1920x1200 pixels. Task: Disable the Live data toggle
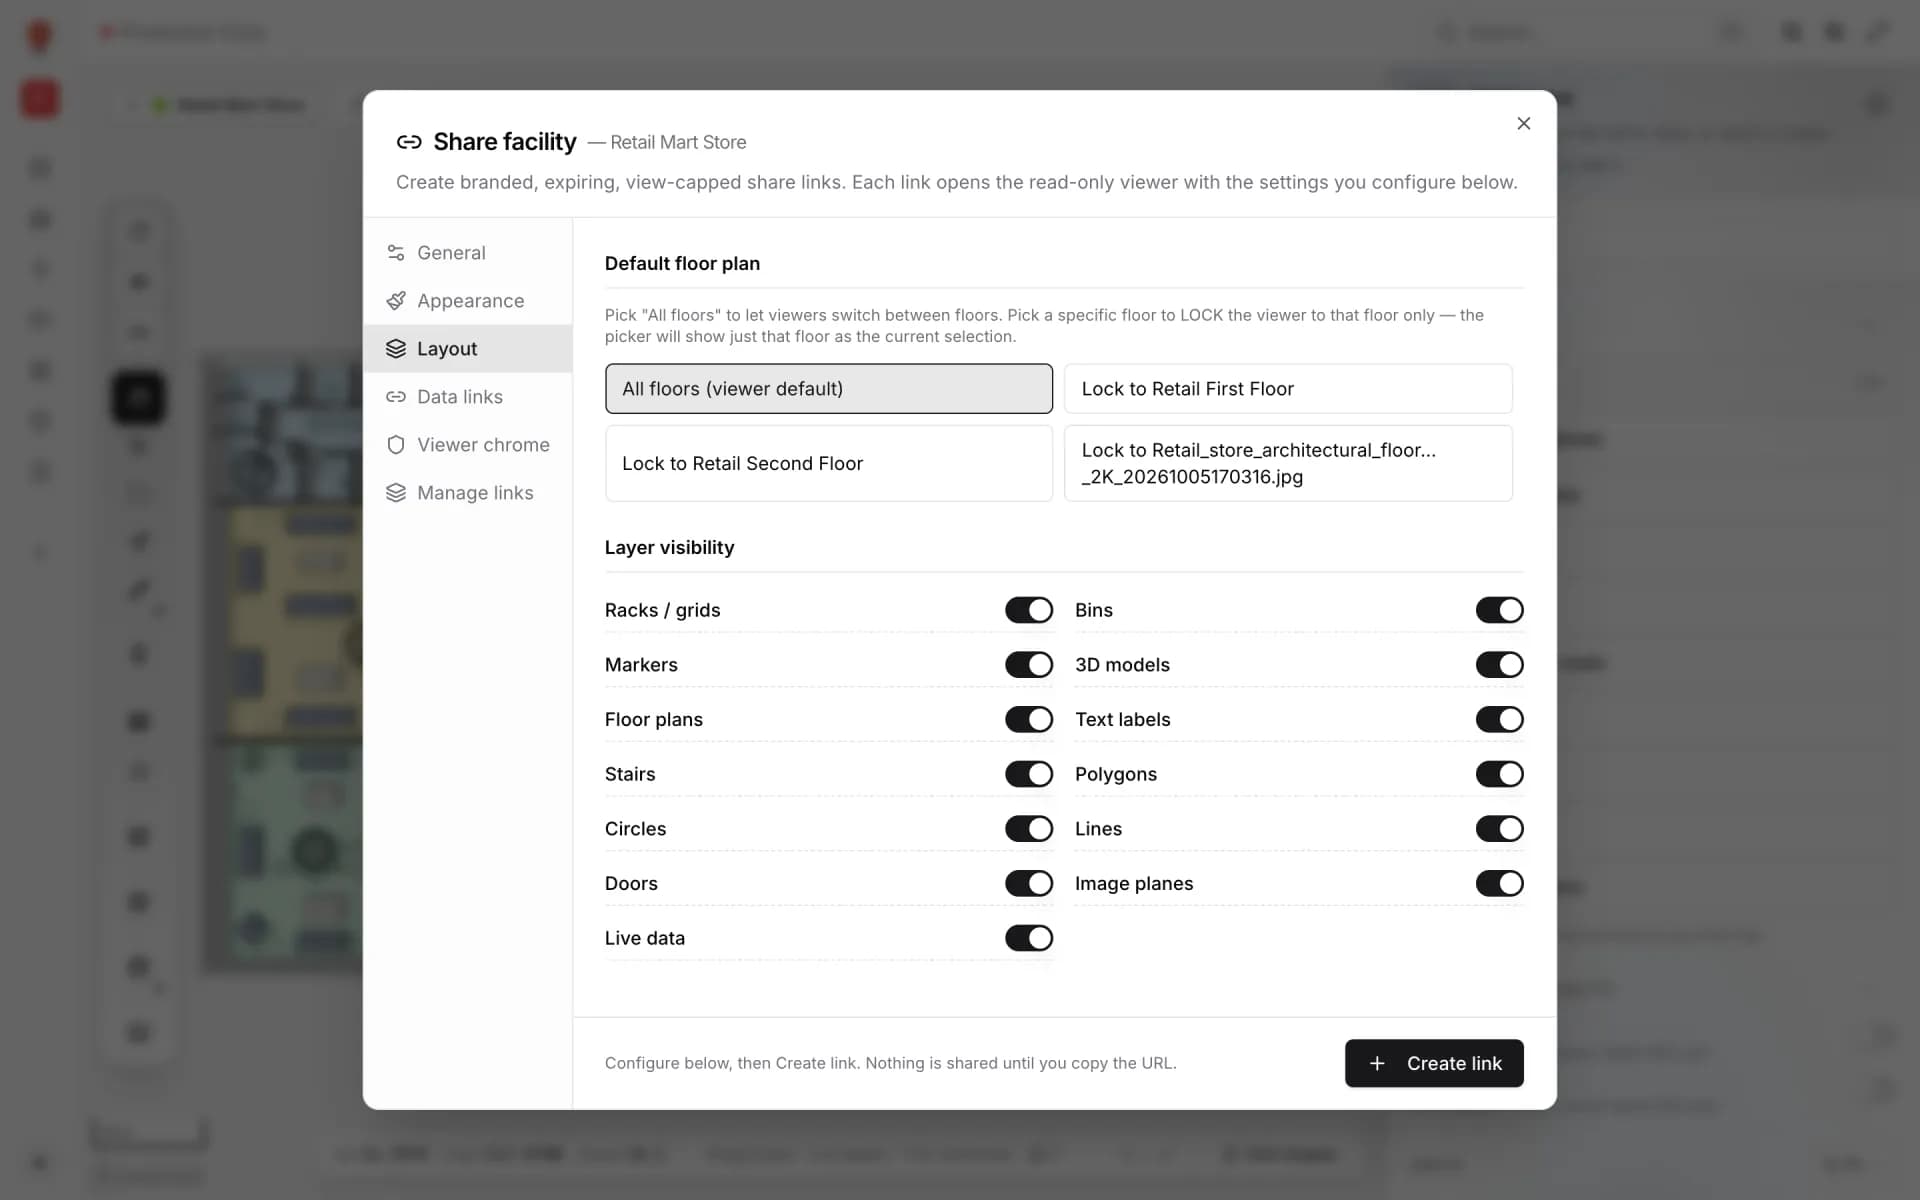coord(1029,938)
